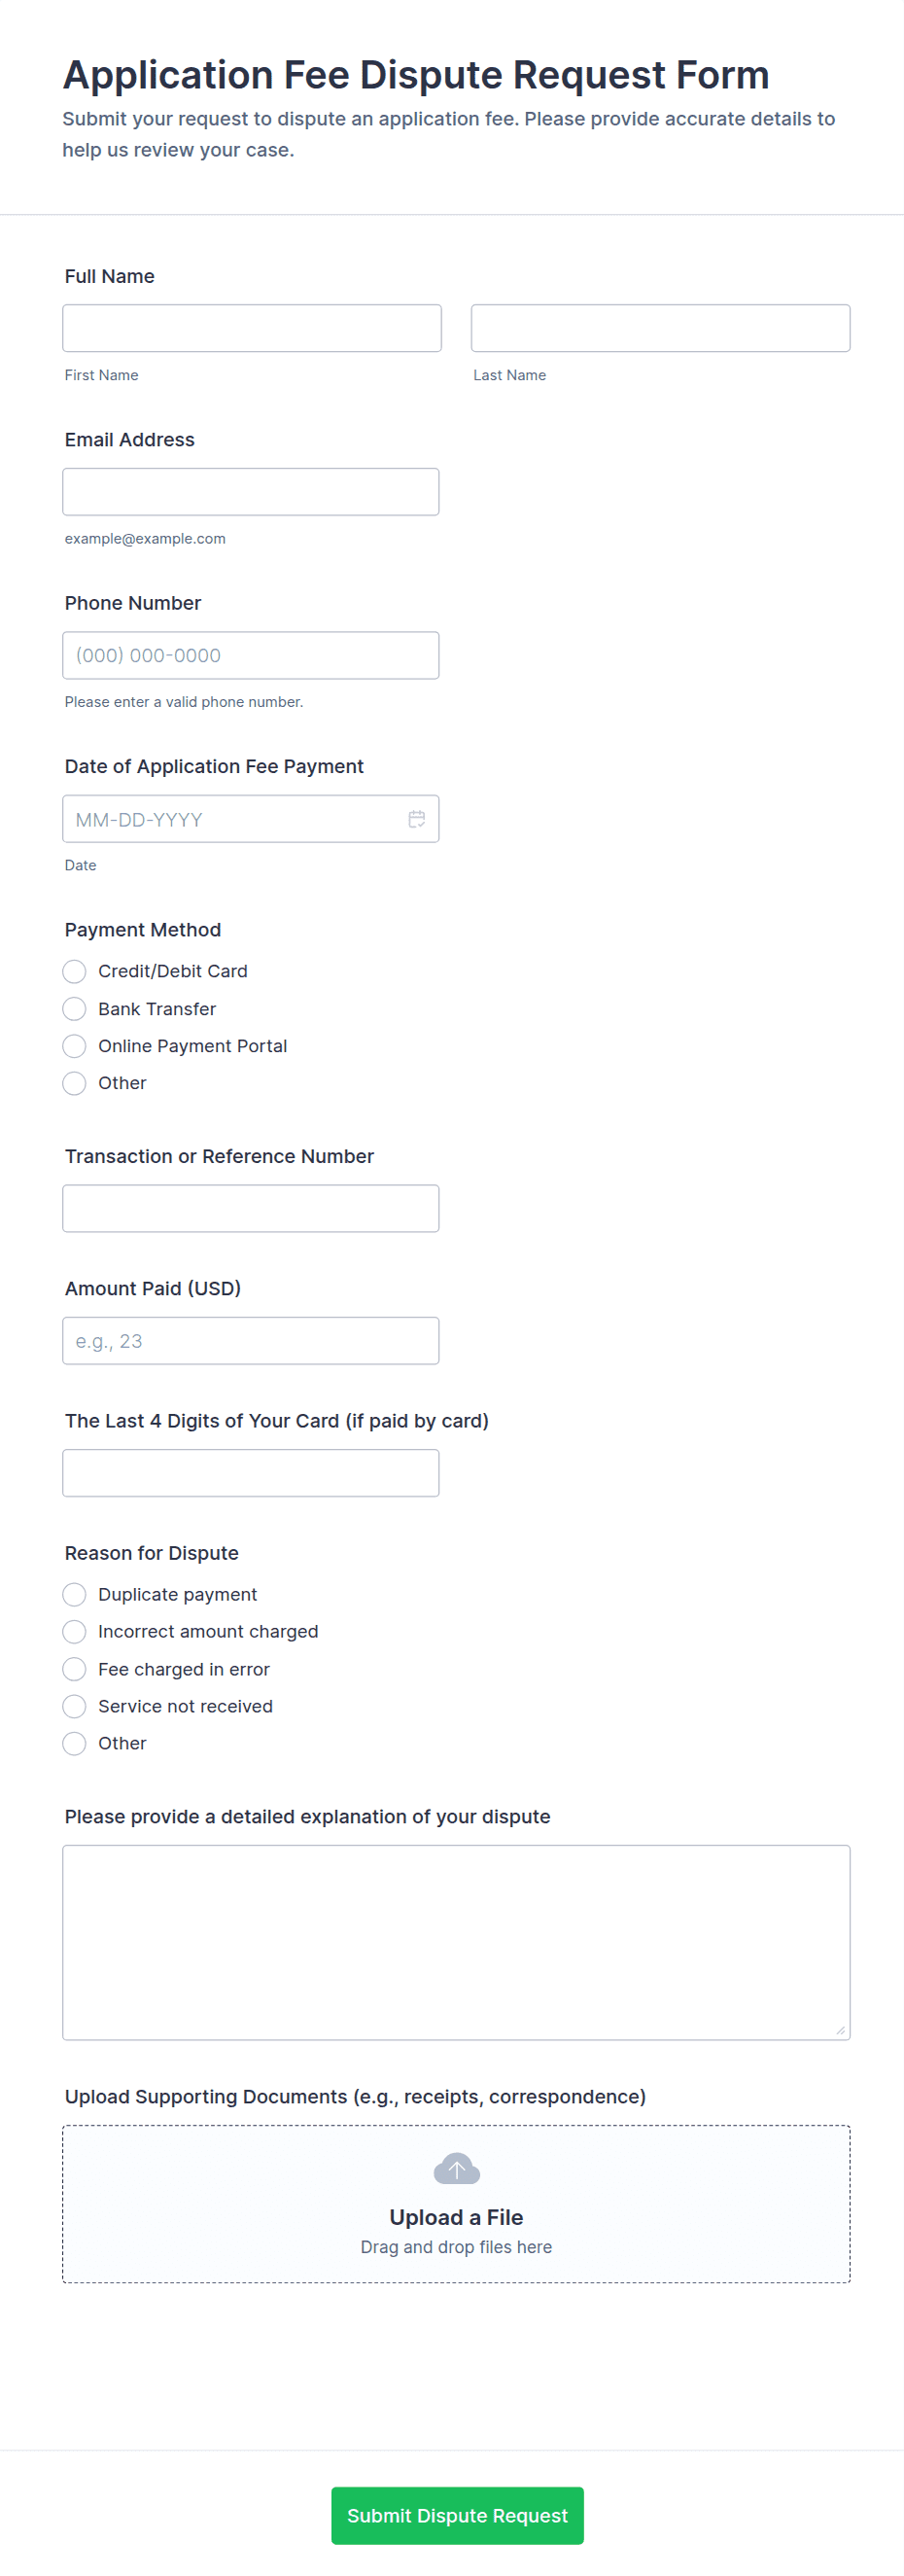Select Other under Reason for Dispute
Viewport: 904px width, 2576px height.
(75, 1743)
